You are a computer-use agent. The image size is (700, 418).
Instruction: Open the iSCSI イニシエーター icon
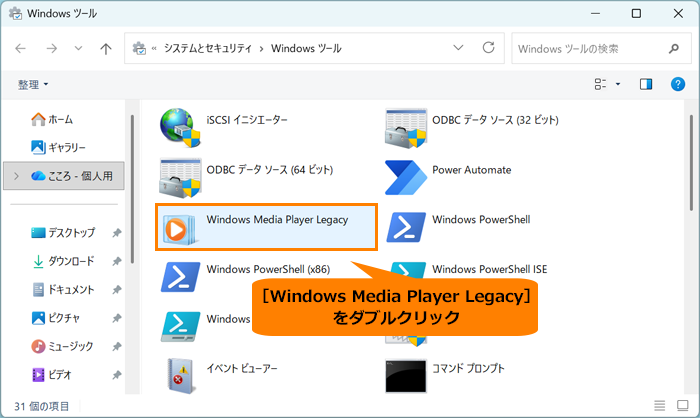click(180, 128)
